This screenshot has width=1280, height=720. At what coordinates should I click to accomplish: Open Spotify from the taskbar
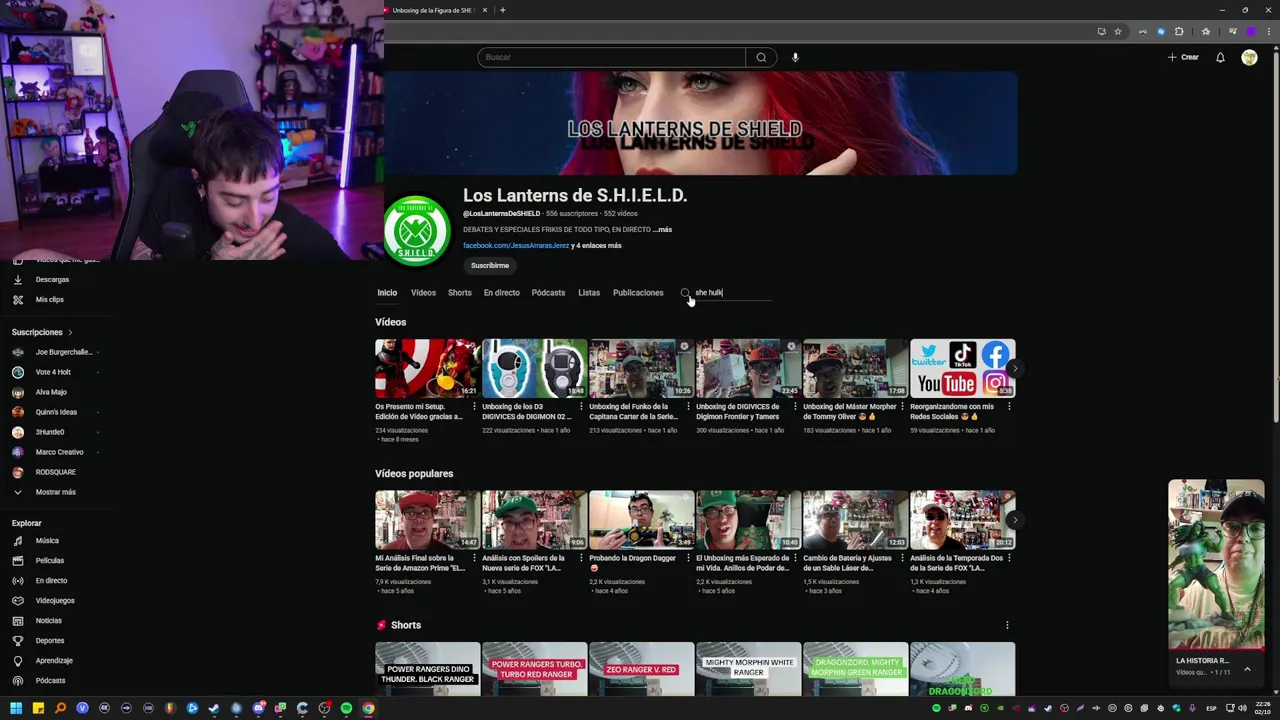click(346, 708)
